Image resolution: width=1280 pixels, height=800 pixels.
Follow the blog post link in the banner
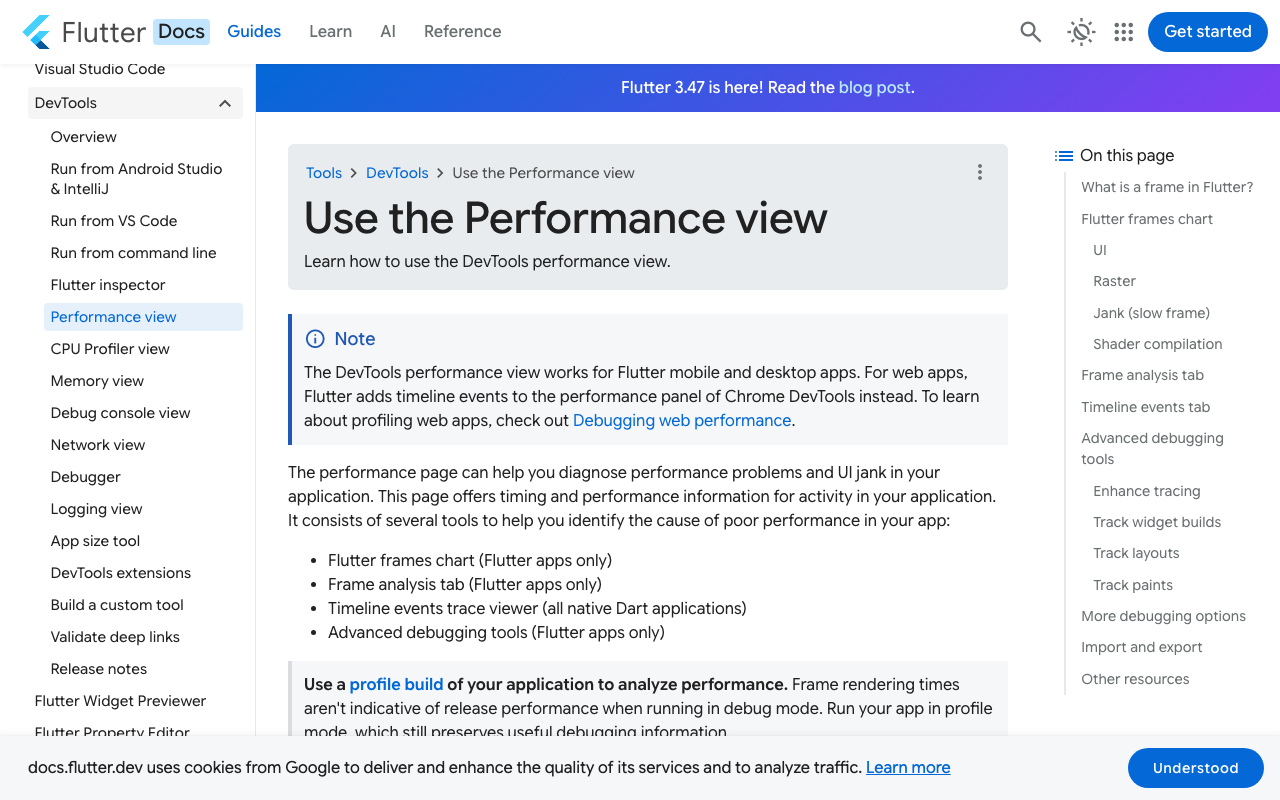[875, 88]
